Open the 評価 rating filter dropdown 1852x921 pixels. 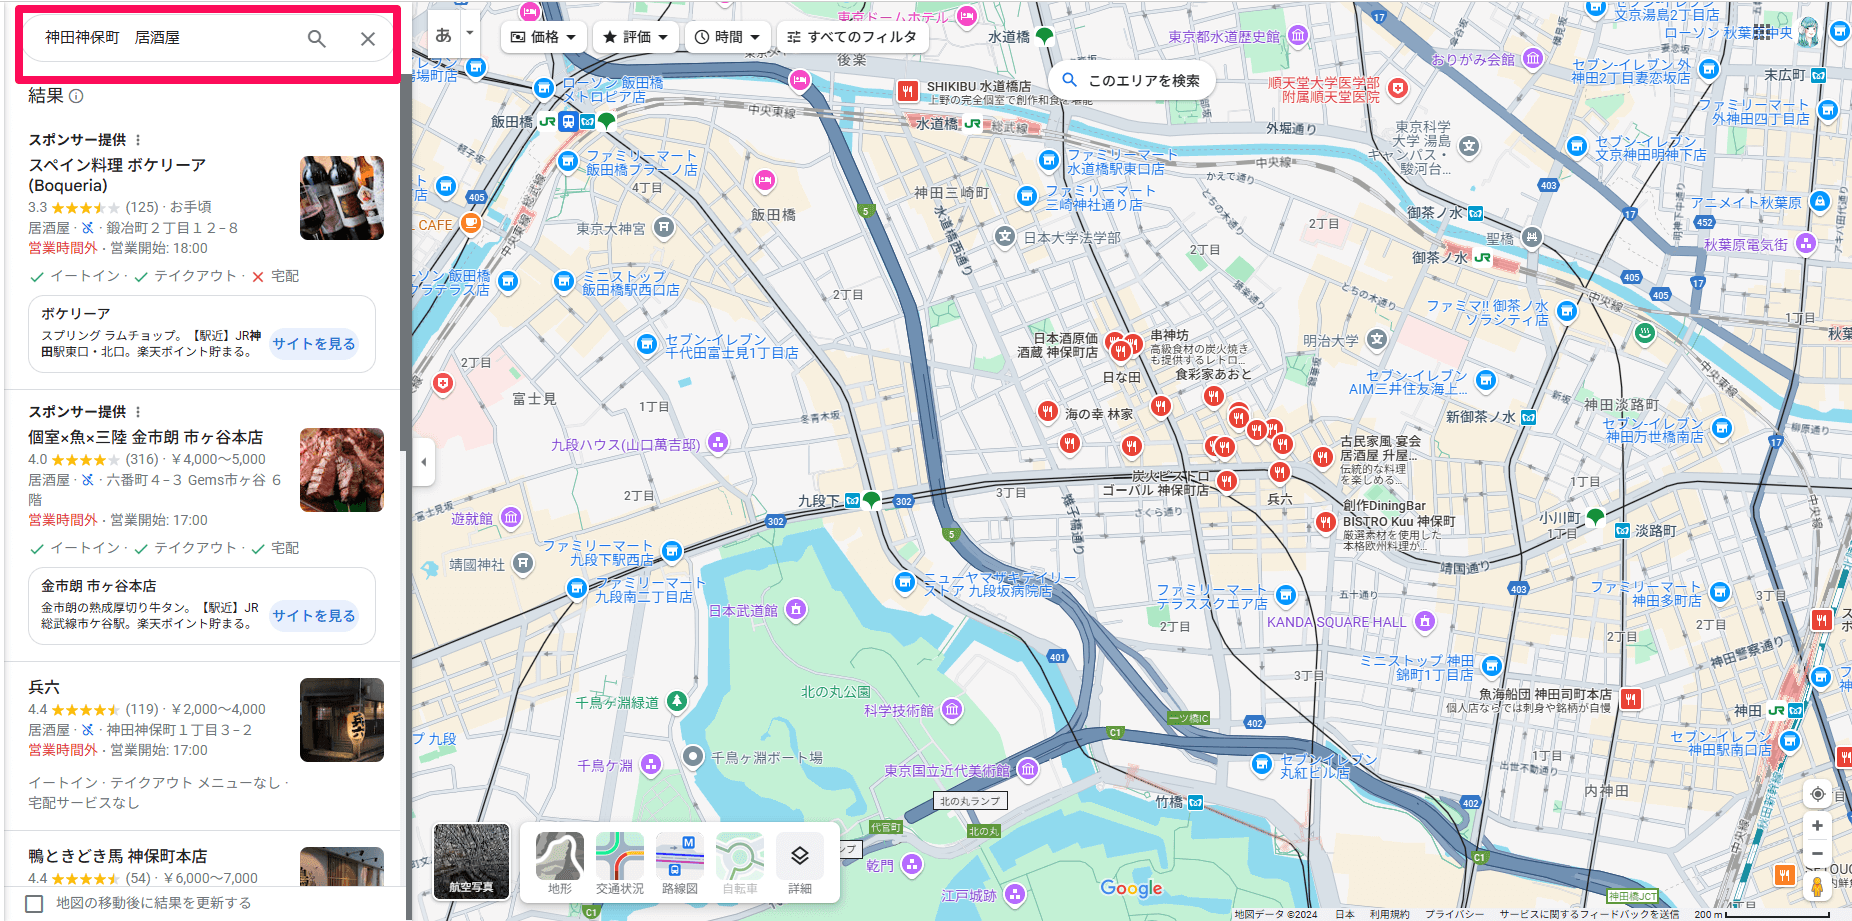pos(636,37)
